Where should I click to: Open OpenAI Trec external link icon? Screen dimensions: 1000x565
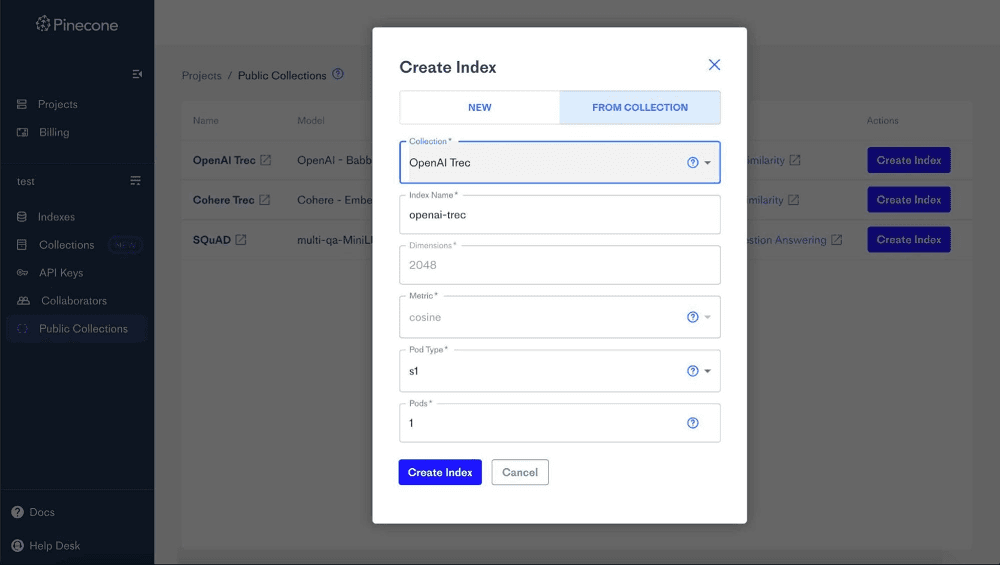[x=265, y=160]
